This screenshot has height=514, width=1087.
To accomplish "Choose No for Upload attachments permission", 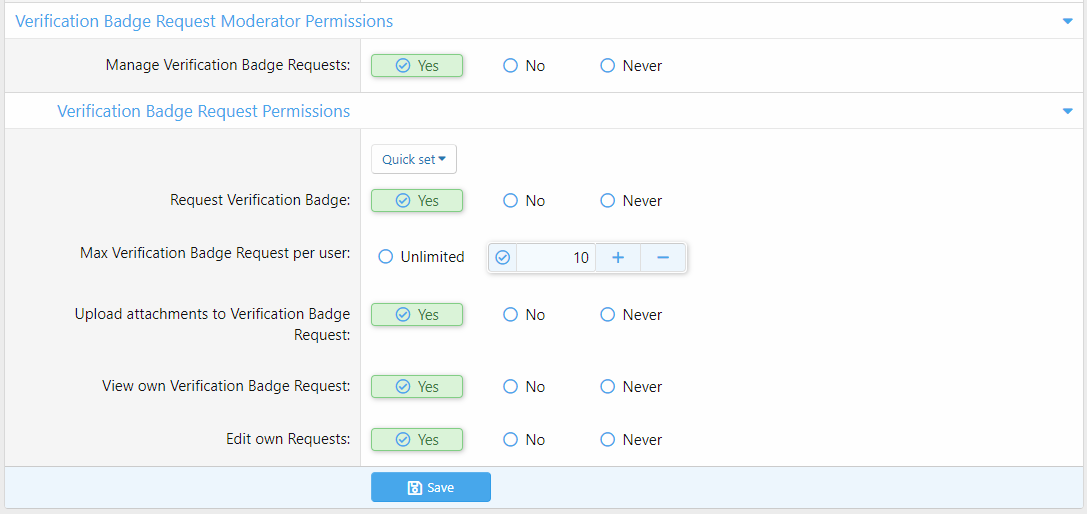I will [511, 315].
